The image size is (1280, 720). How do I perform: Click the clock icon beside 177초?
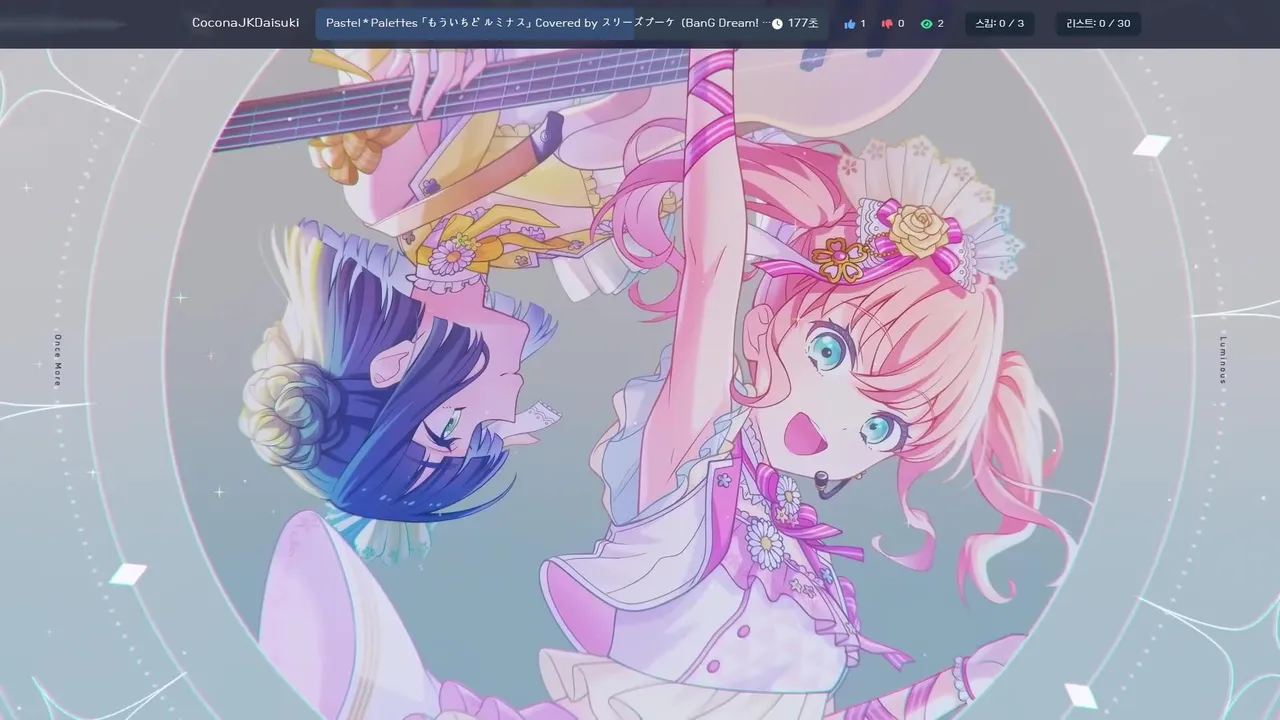pos(777,23)
